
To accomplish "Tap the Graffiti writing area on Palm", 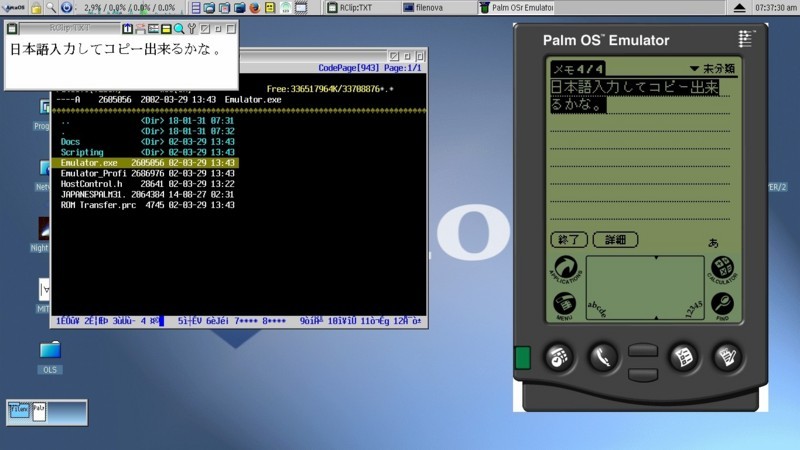I will pyautogui.click(x=645, y=288).
